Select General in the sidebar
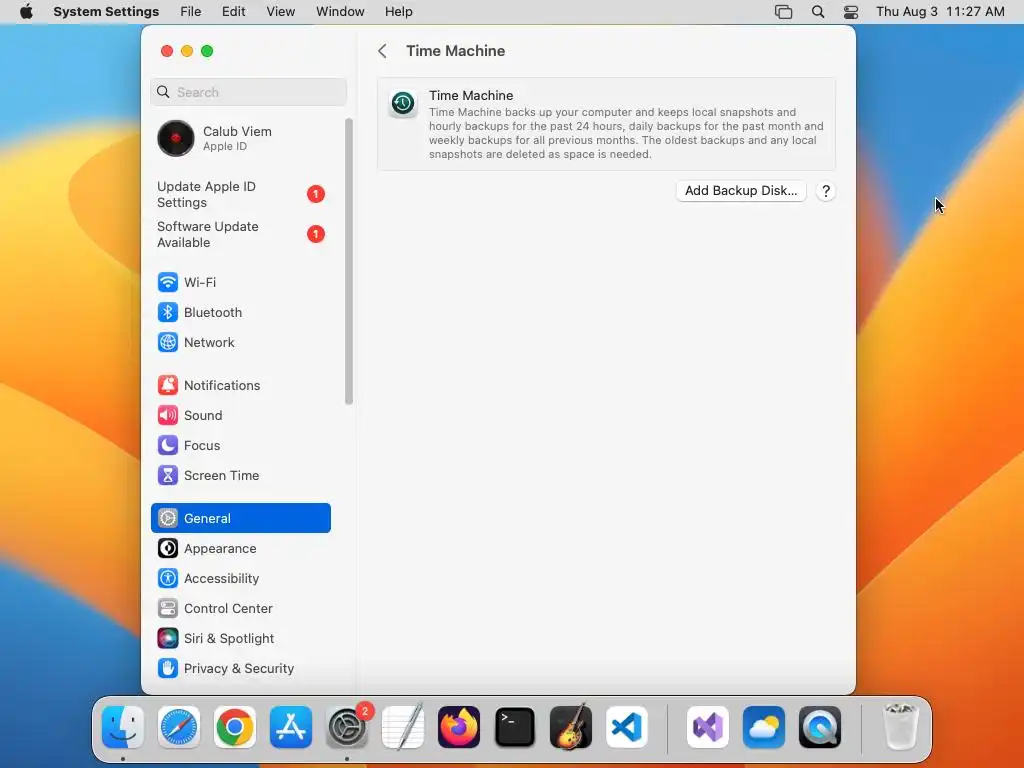Image resolution: width=1024 pixels, height=768 pixels. (240, 518)
